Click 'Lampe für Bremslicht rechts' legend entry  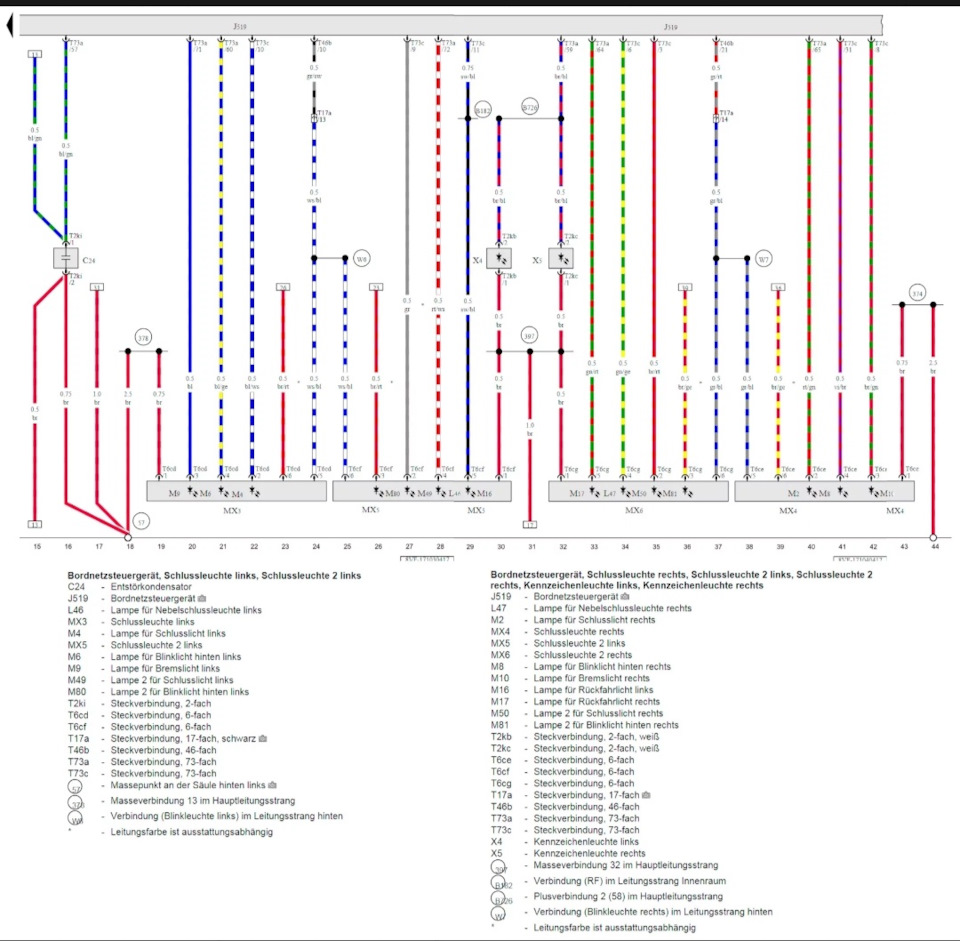click(x=591, y=678)
